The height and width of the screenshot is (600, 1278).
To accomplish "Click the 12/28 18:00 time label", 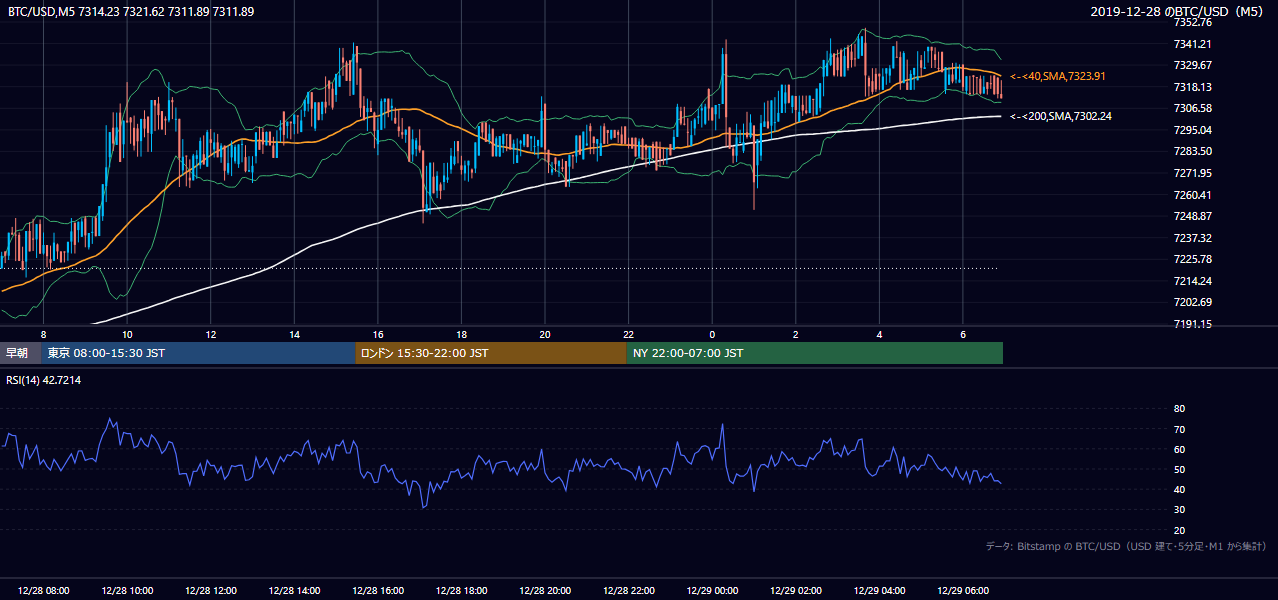I will pos(461,591).
